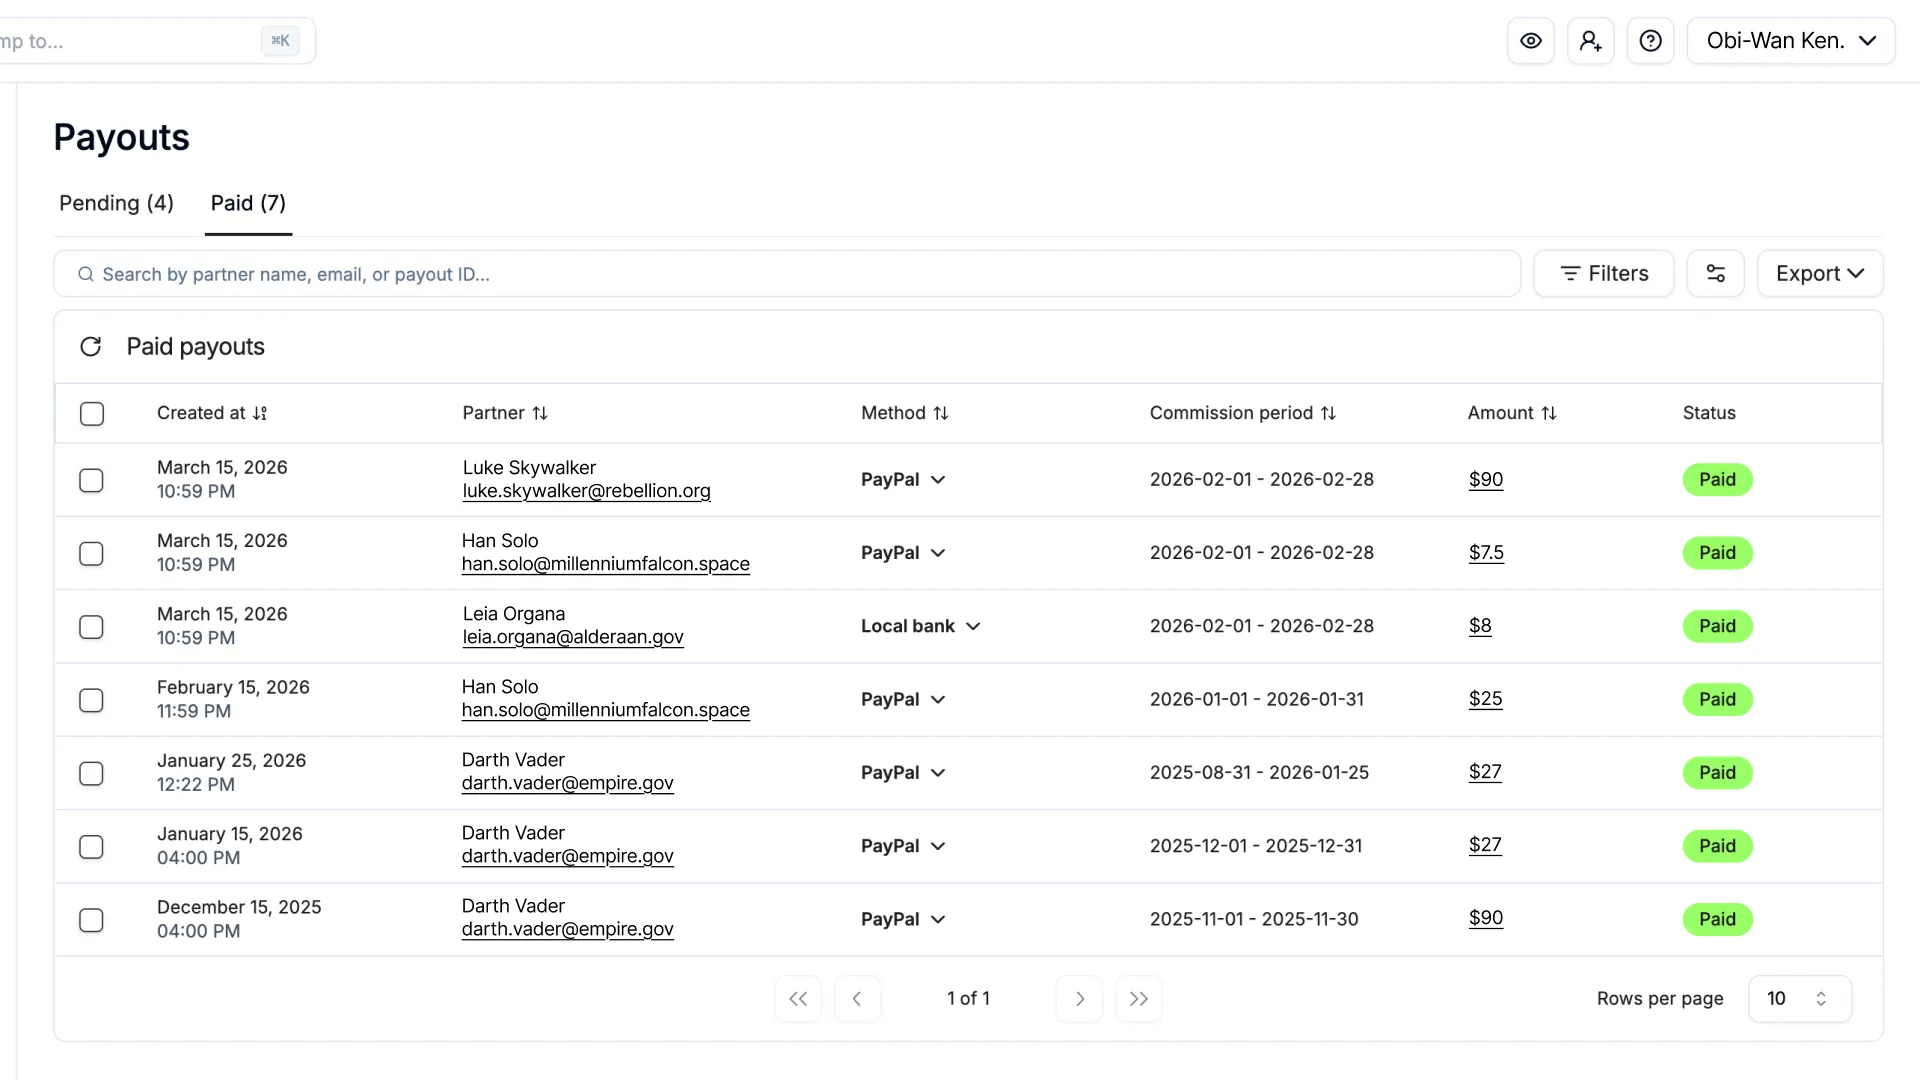Open the help question mark icon
This screenshot has height=1080, width=1920.
(1650, 41)
